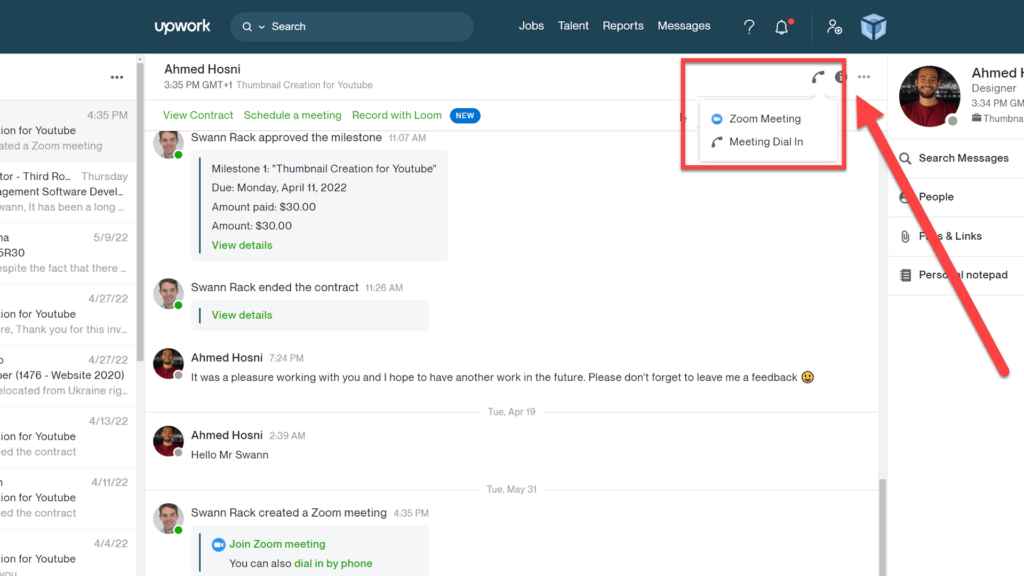Viewport: 1024px width, 576px height.
Task: Click the smiley emoji in feedback message
Action: click(x=808, y=377)
